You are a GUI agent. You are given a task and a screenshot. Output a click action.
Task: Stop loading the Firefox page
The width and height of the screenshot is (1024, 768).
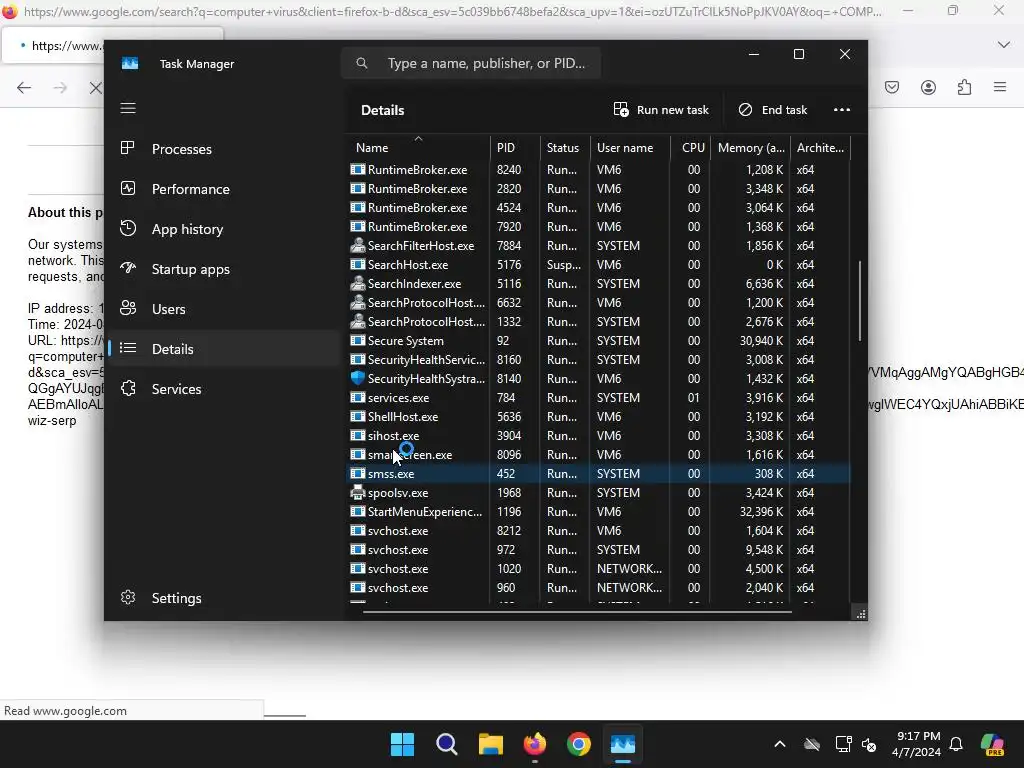tap(95, 88)
